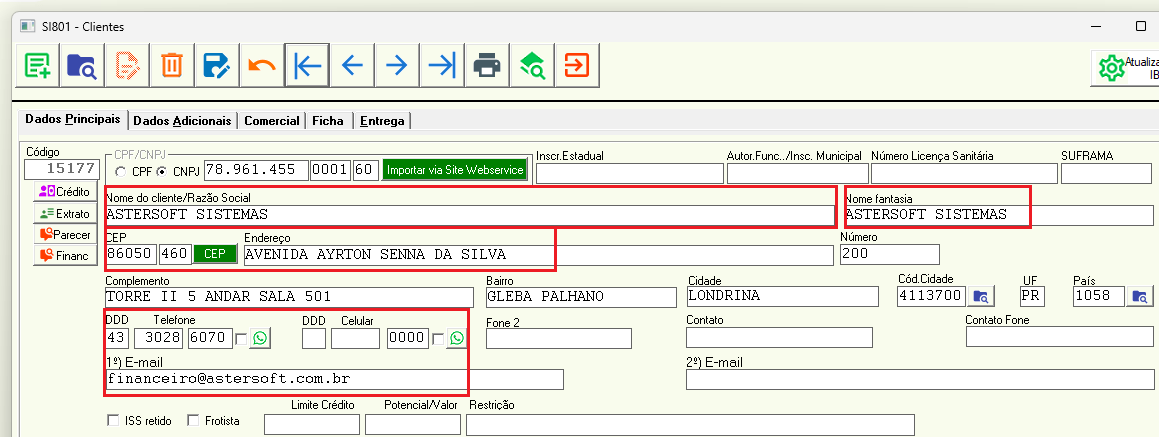Click the Endereço field
The image size is (1159, 437).
pos(538,254)
